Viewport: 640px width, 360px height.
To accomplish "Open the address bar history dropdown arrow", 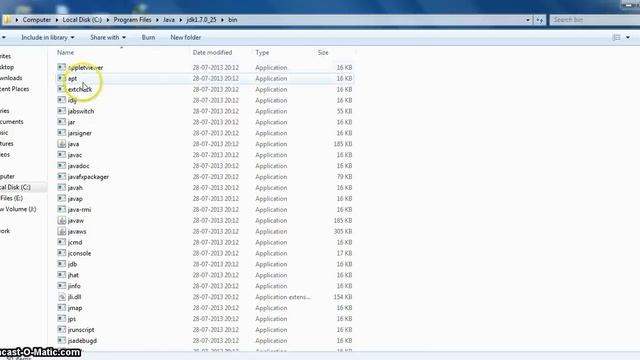I will [x=527, y=20].
